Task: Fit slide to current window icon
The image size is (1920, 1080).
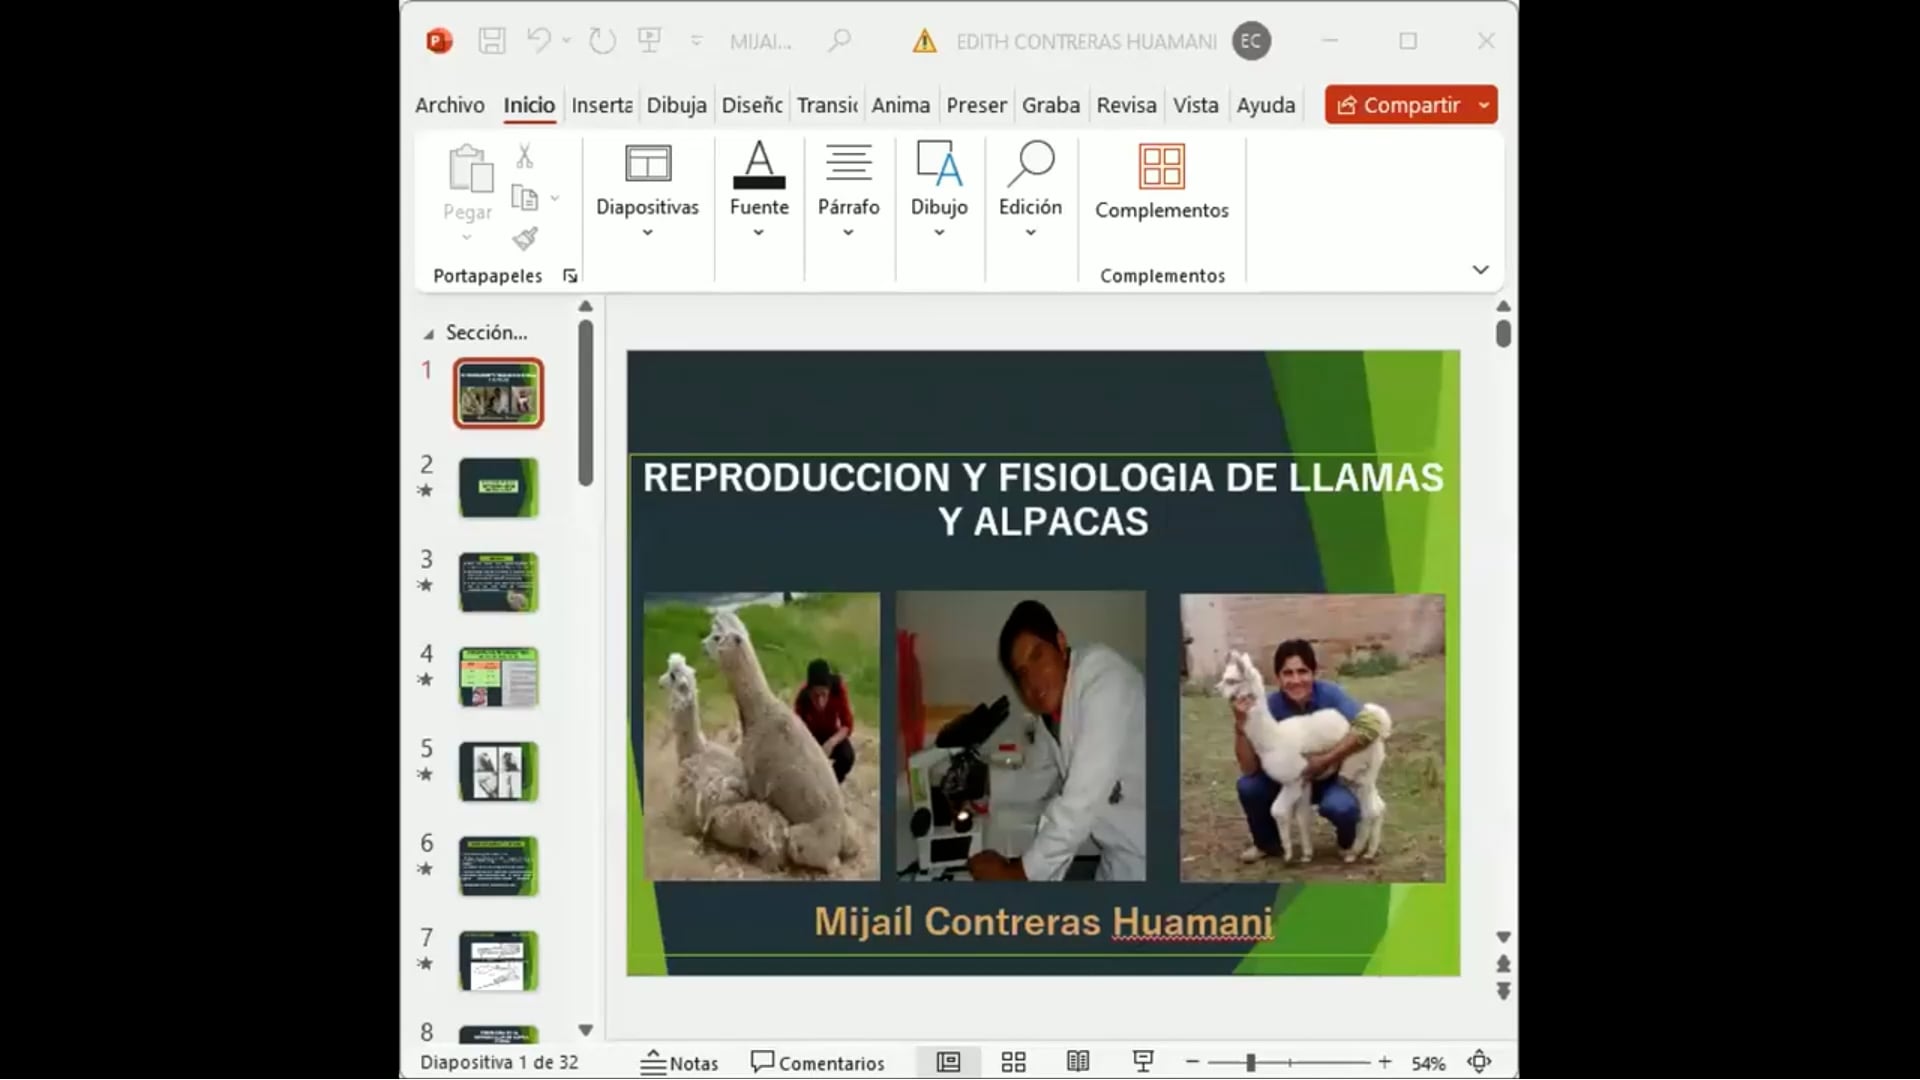Action: (x=1479, y=1062)
